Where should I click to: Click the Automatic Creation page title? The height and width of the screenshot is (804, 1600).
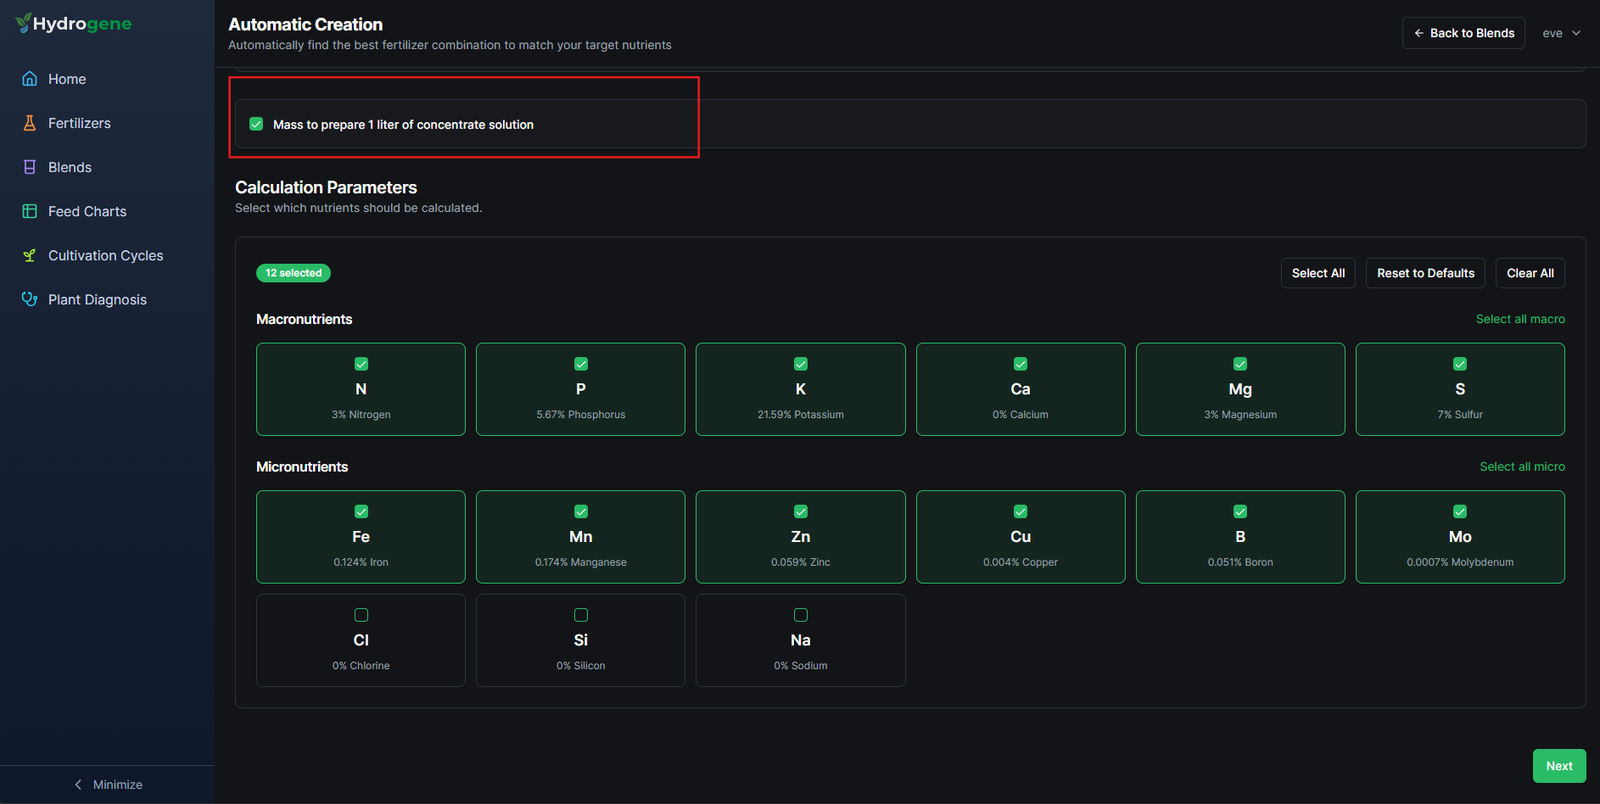pyautogui.click(x=305, y=24)
